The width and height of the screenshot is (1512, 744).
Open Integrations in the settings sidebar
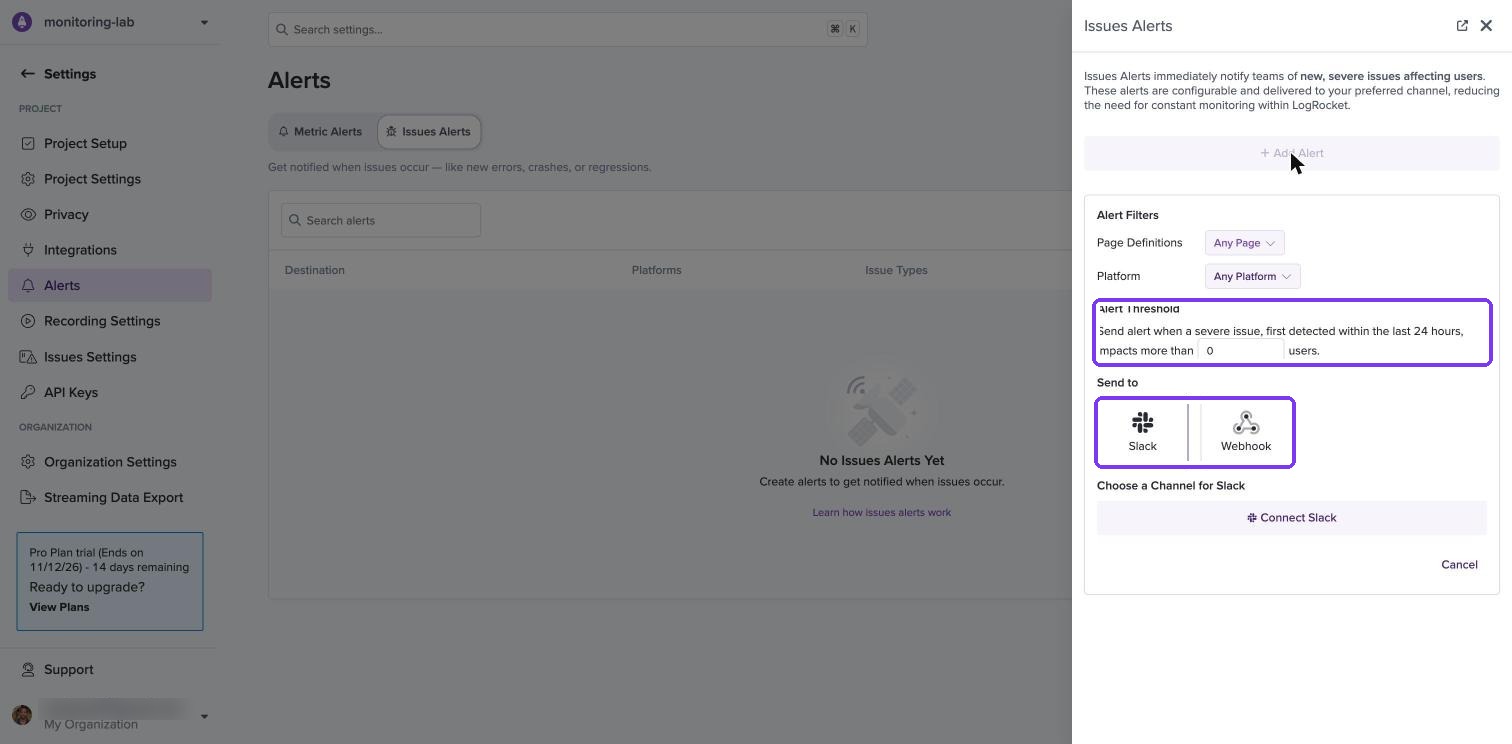[x=110, y=250]
